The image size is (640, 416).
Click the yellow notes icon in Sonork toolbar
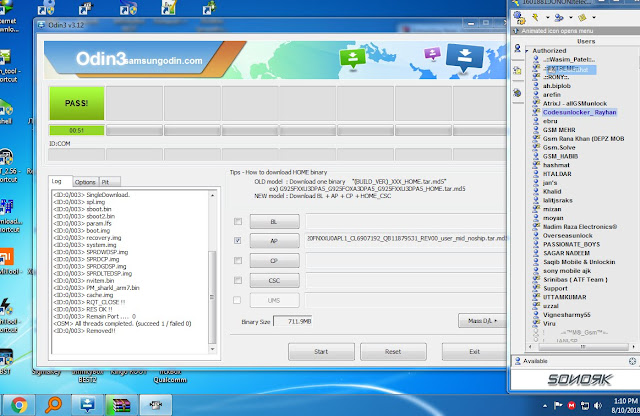(582, 17)
